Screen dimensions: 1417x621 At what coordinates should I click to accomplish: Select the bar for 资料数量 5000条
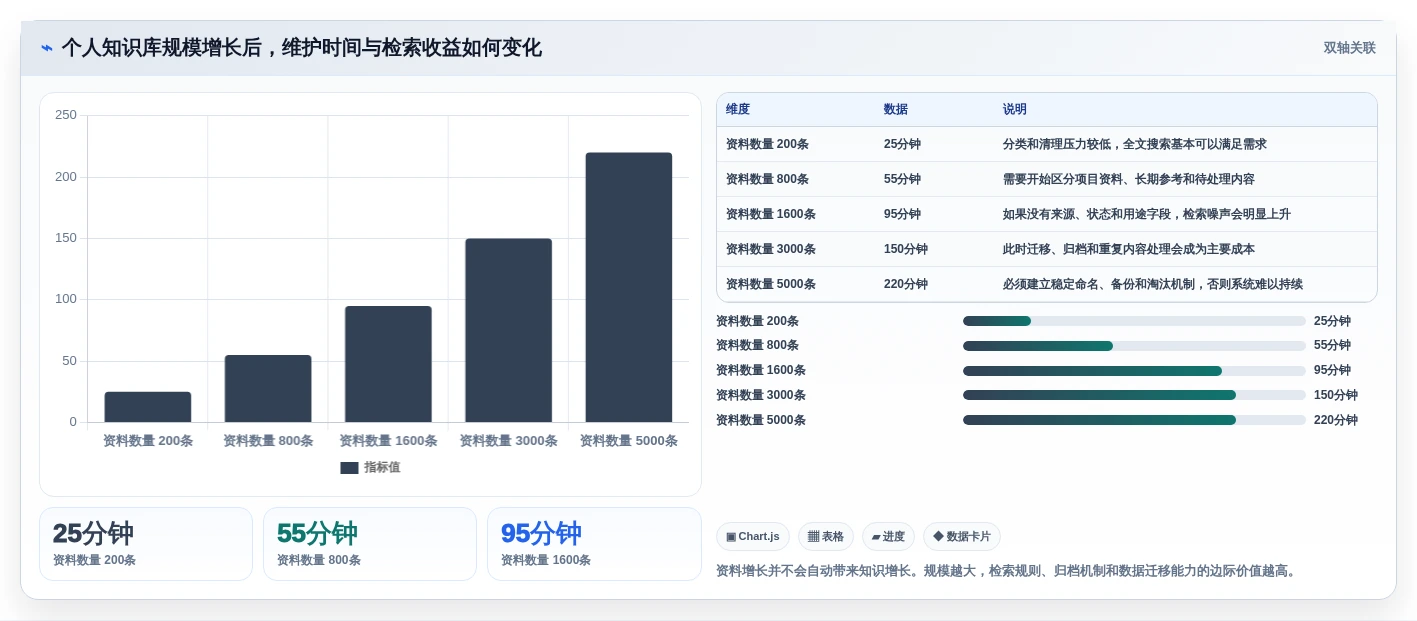point(629,287)
